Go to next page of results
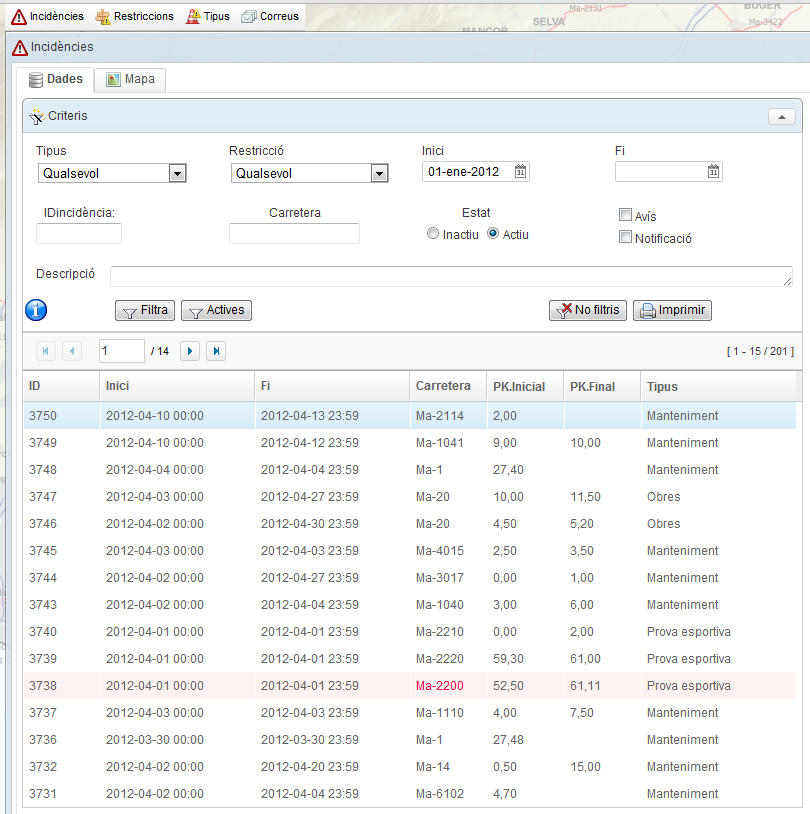Image resolution: width=810 pixels, height=814 pixels. point(189,351)
